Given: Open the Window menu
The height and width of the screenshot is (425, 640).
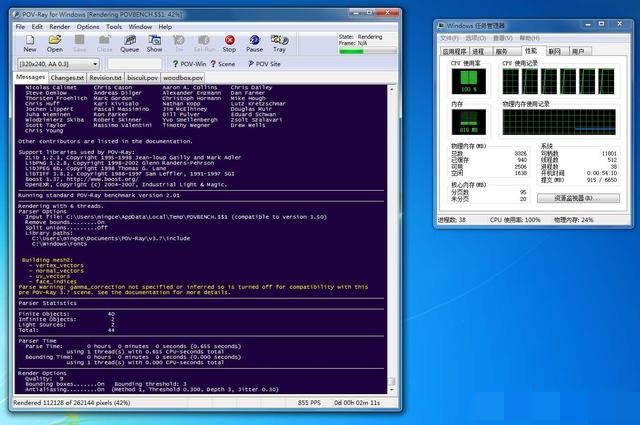Looking at the screenshot, I should click(x=140, y=27).
